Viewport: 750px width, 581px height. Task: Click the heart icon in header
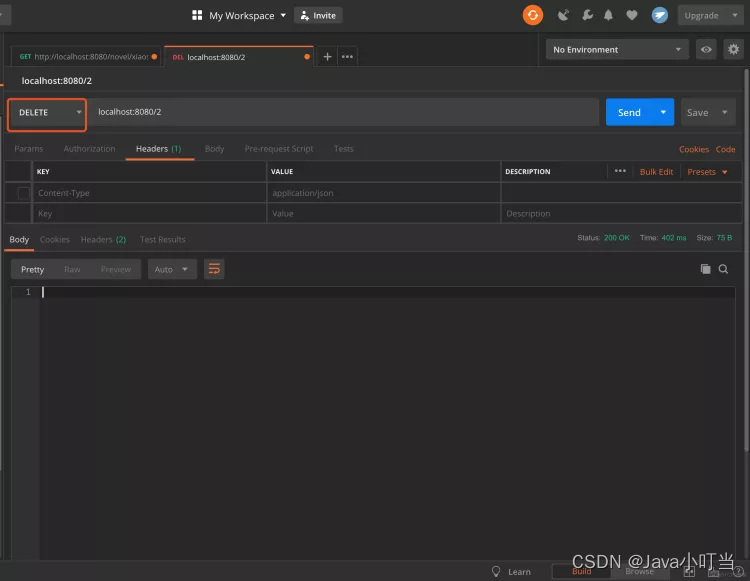click(632, 15)
